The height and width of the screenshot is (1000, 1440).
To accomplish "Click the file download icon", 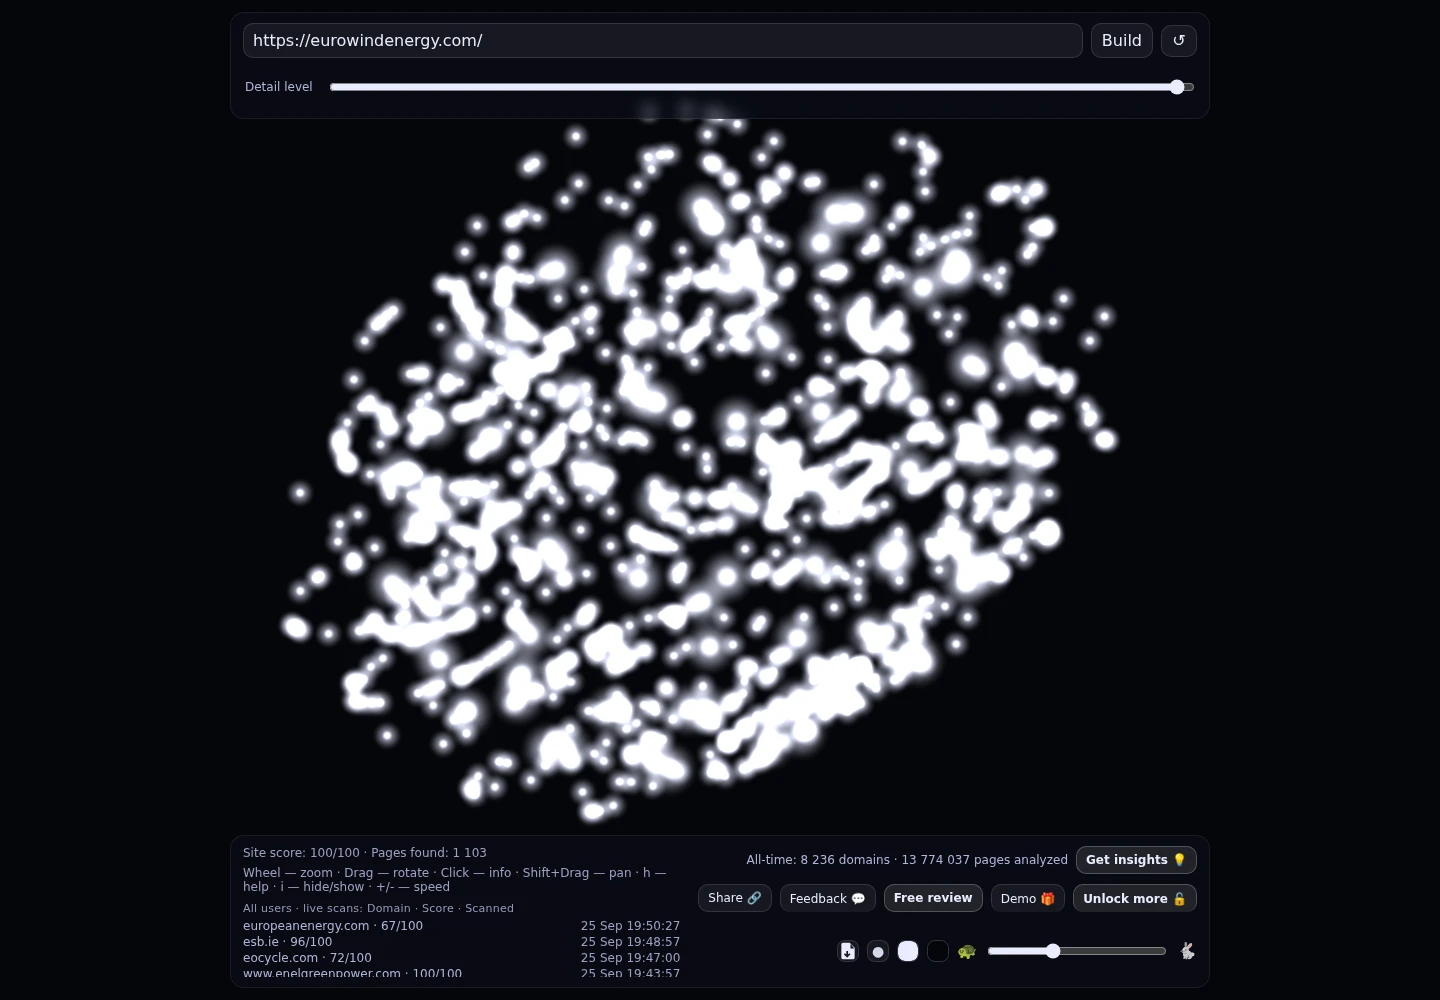I will tap(848, 951).
